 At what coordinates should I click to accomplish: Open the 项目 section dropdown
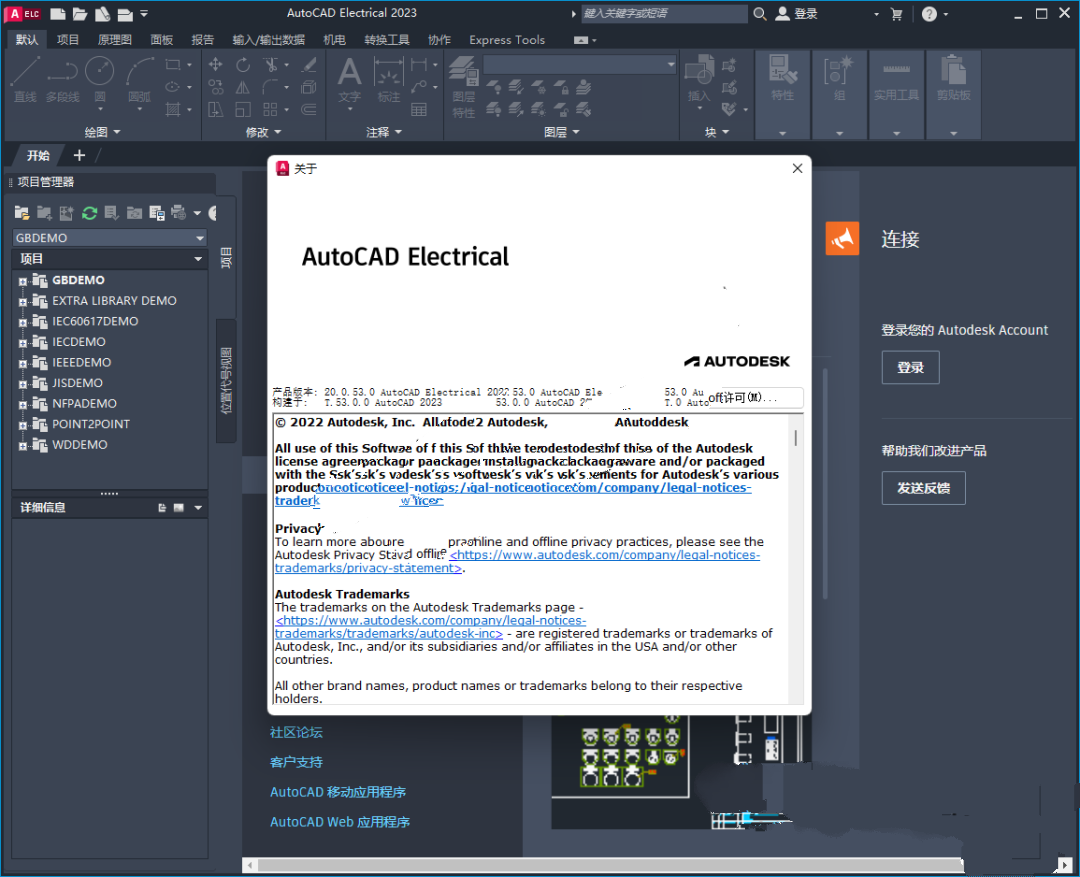tap(198, 259)
